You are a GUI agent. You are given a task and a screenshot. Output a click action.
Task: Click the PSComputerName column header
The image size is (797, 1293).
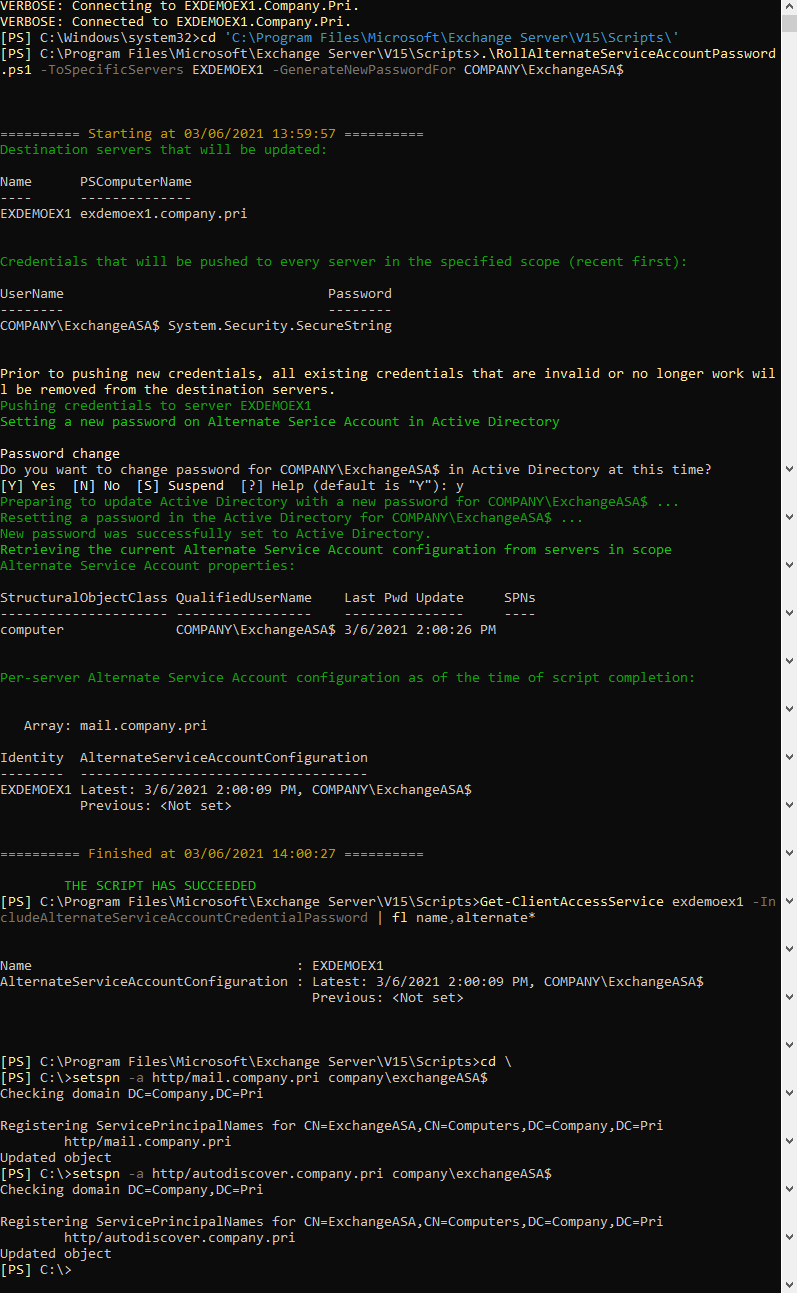(x=135, y=182)
